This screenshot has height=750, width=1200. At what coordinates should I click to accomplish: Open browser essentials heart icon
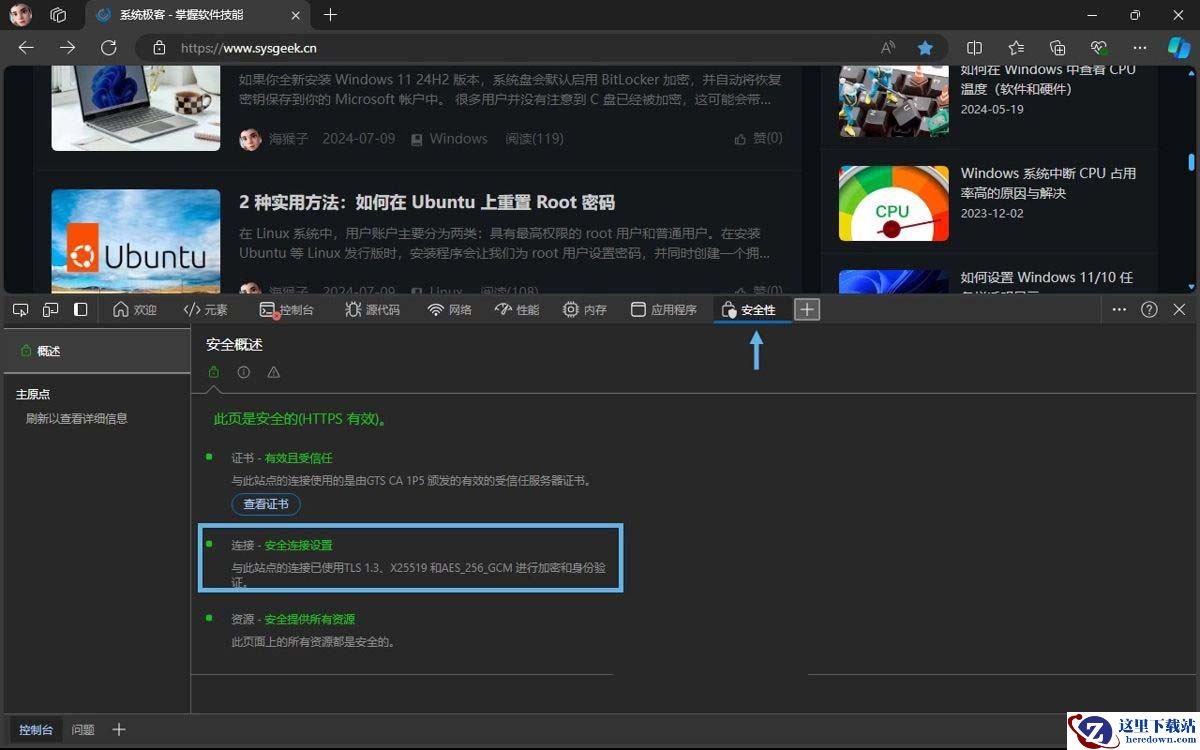1098,47
